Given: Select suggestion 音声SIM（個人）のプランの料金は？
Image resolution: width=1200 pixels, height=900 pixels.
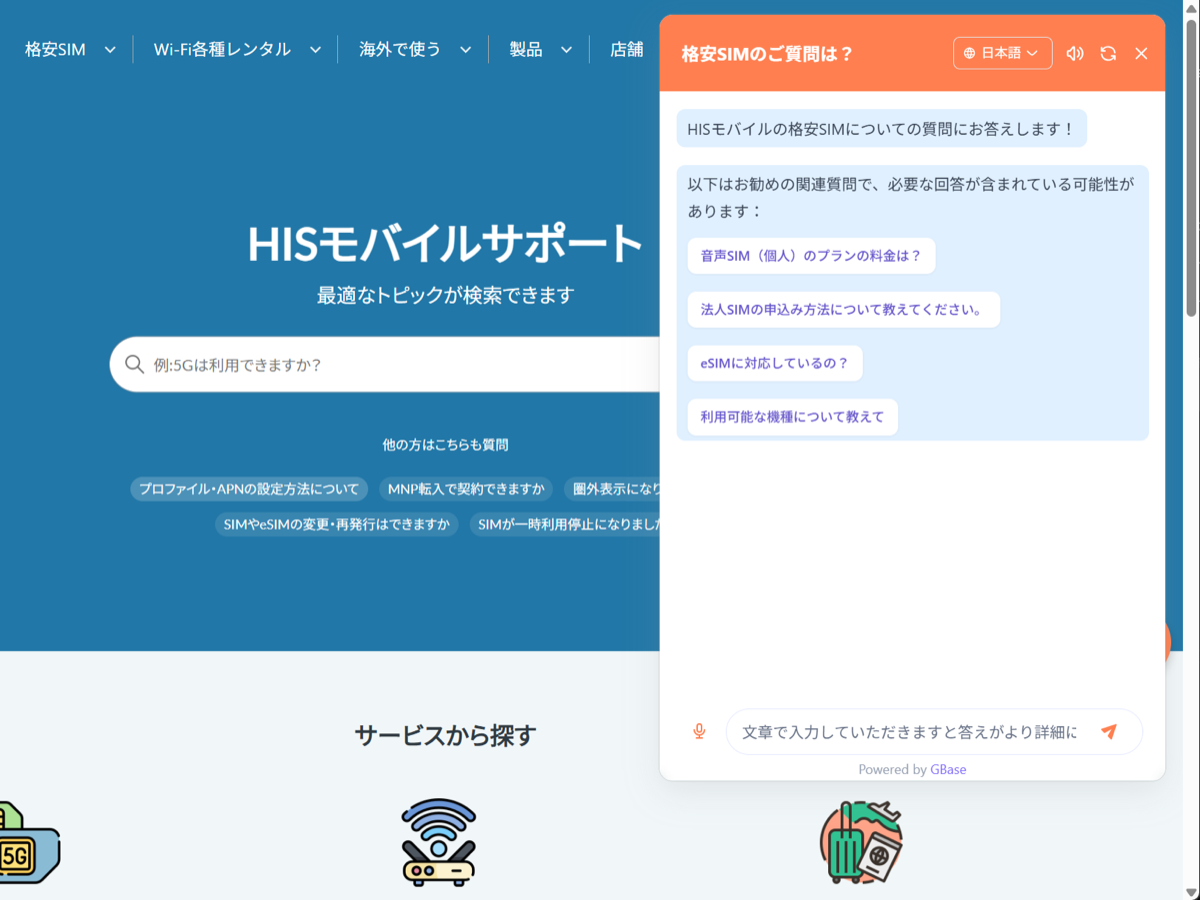Looking at the screenshot, I should tap(811, 256).
